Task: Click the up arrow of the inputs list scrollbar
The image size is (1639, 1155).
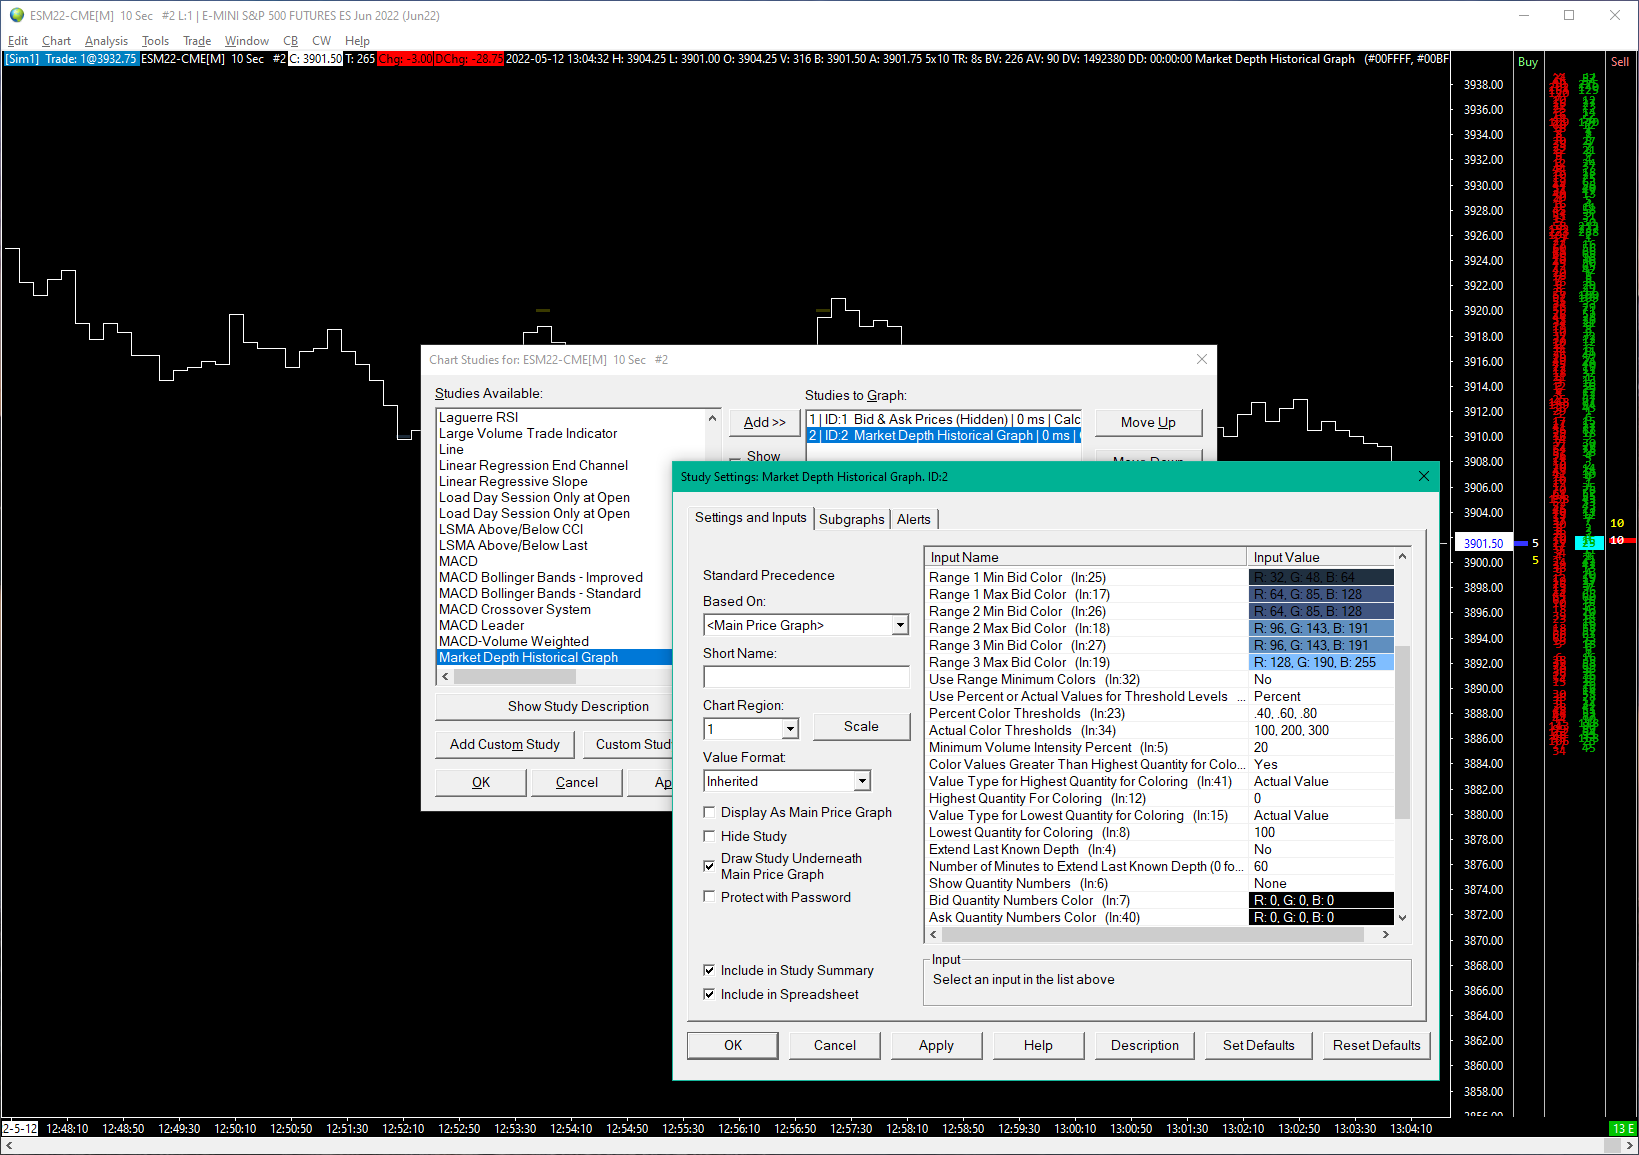Action: (1402, 557)
